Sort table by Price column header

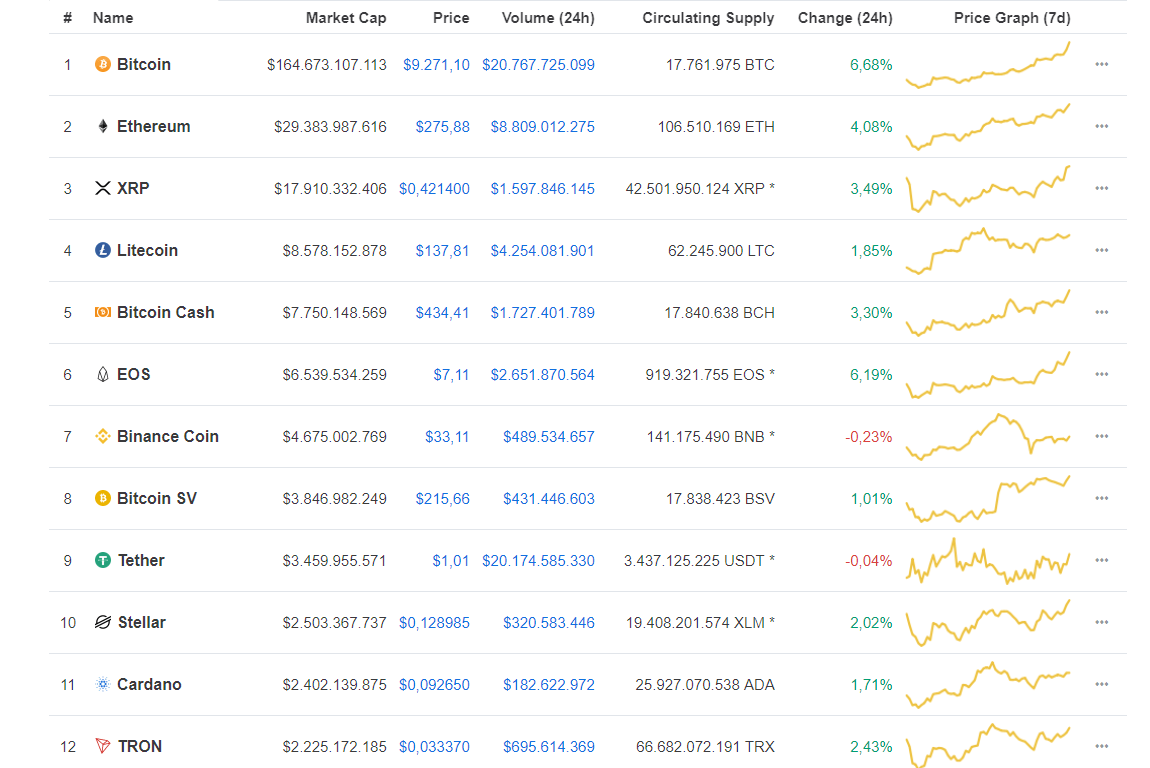[451, 18]
